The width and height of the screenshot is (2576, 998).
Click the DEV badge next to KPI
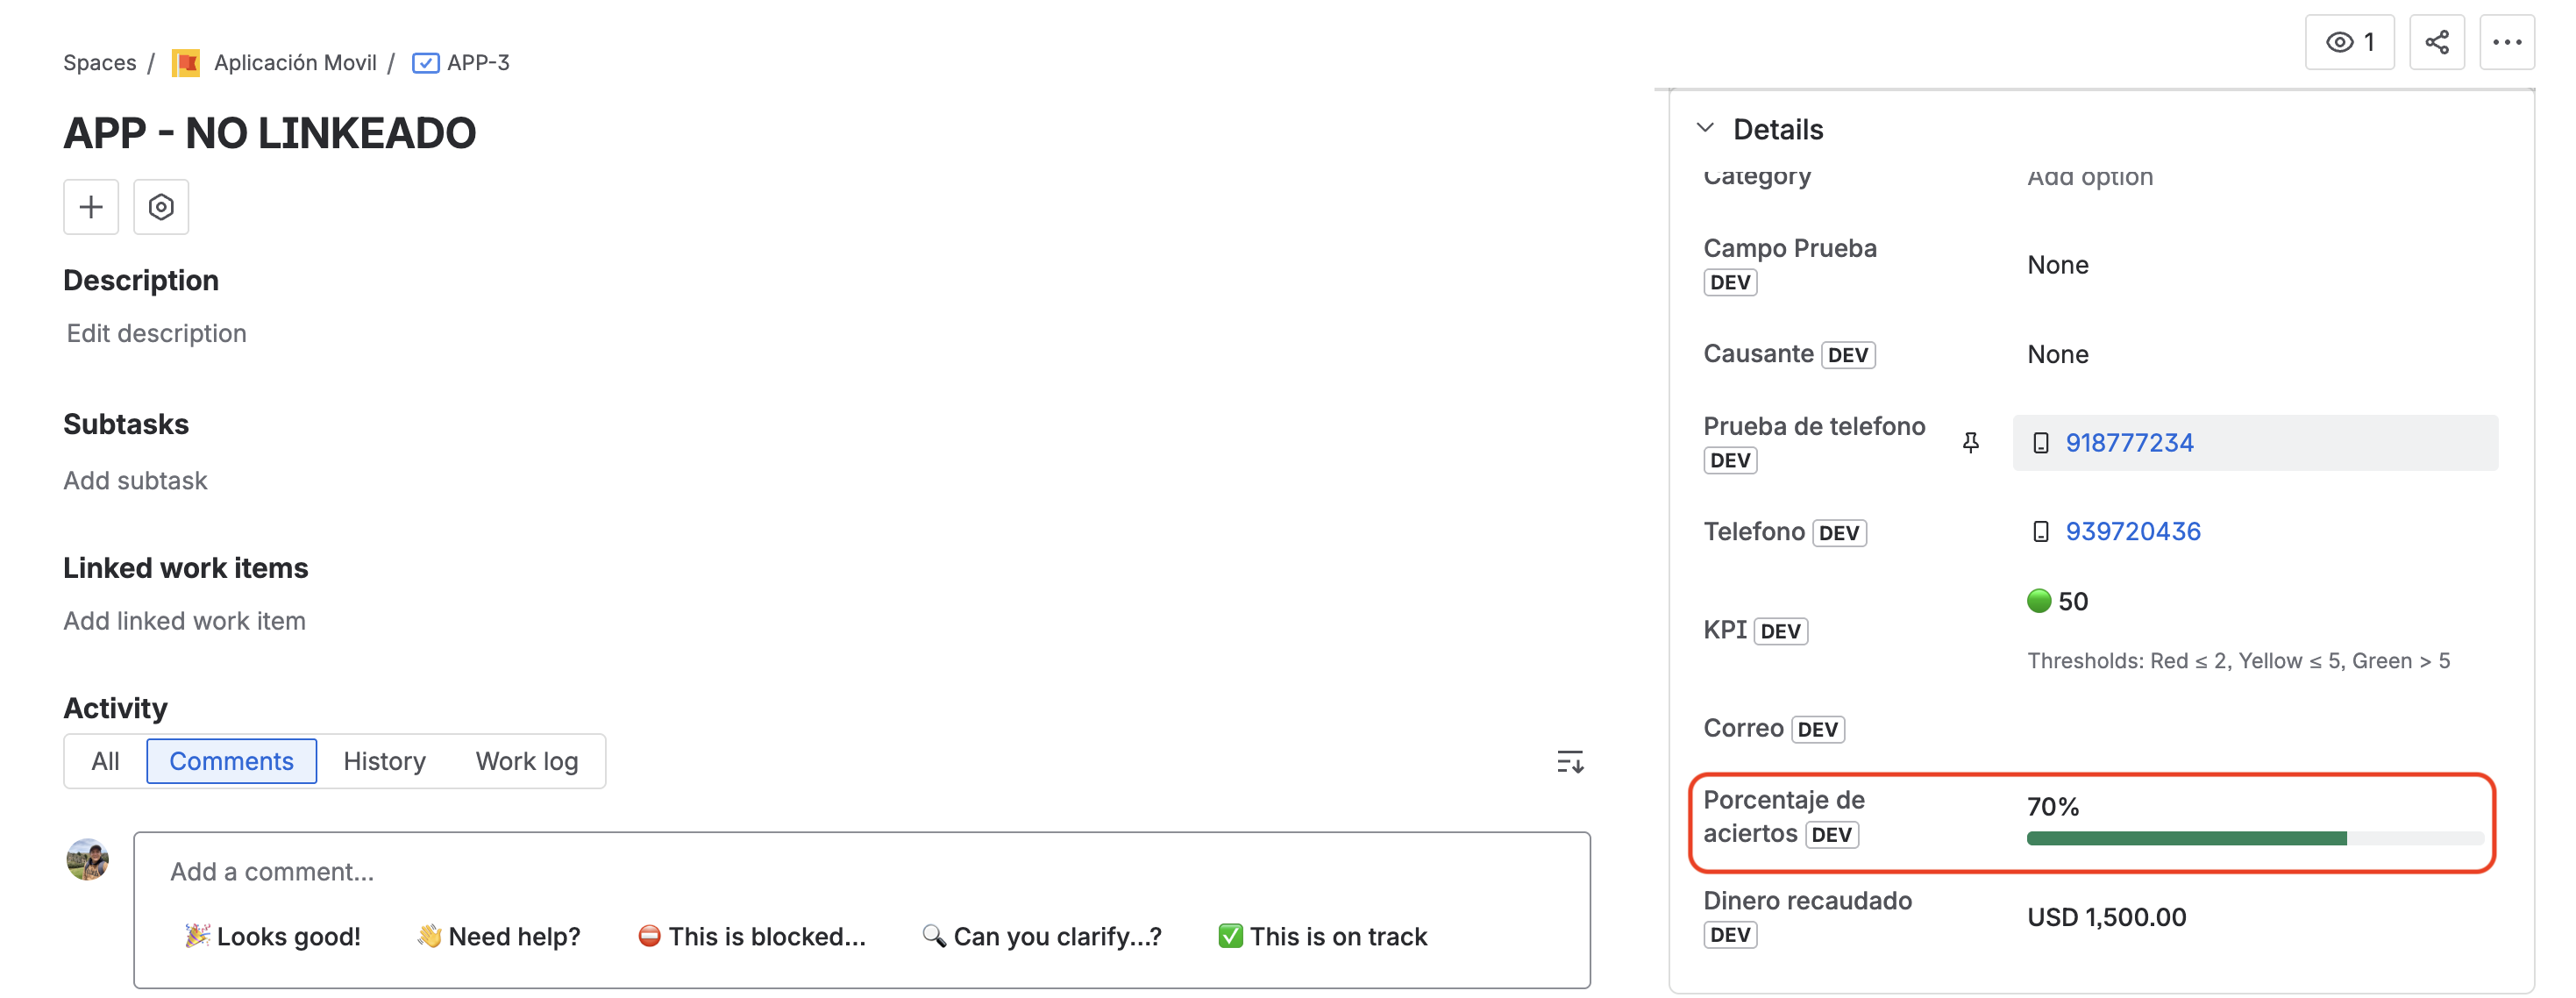(1780, 631)
